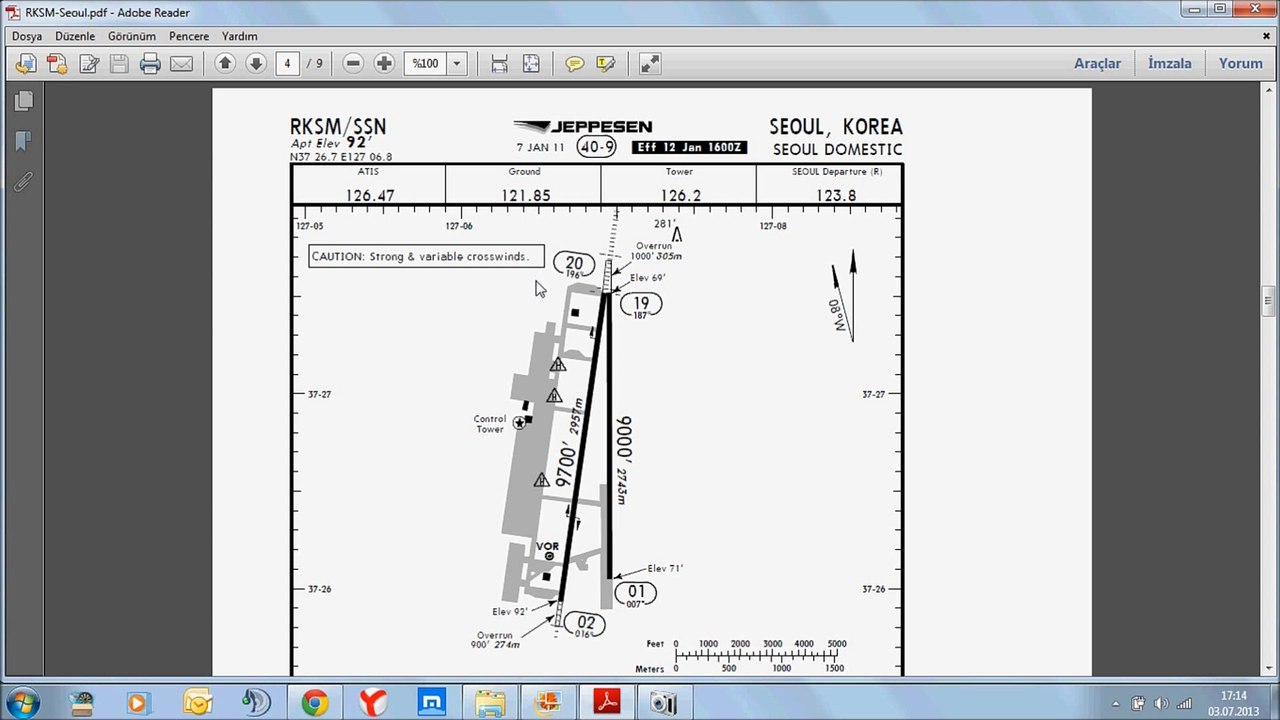The width and height of the screenshot is (1280, 720).
Task: Click the network signal tray icon
Action: click(x=1185, y=704)
